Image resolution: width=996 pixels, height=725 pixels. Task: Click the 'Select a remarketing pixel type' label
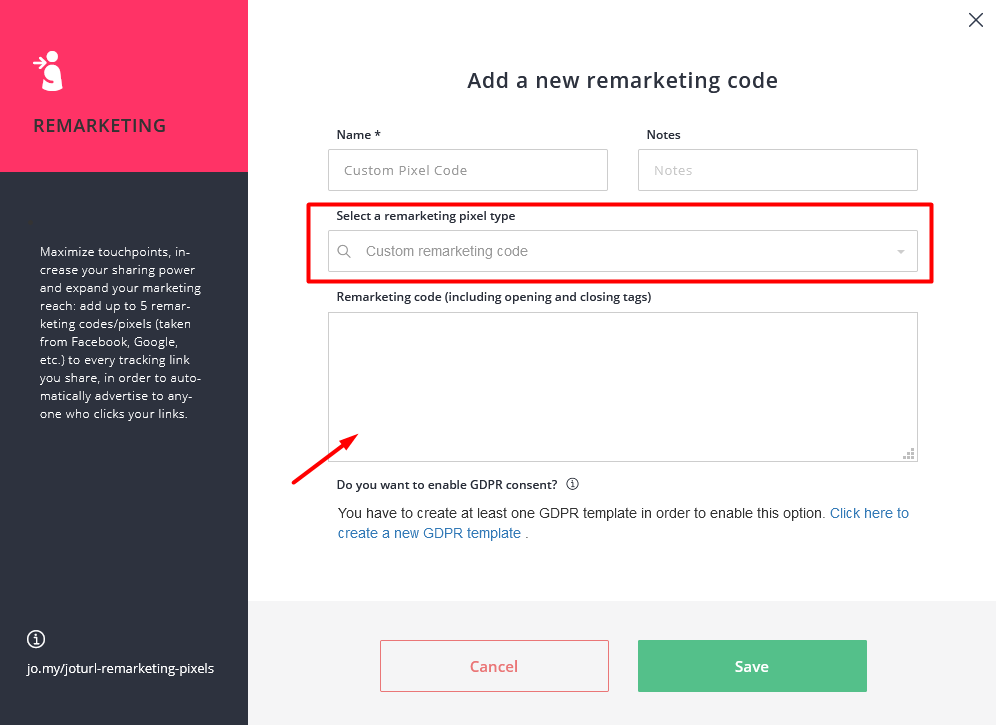tap(426, 216)
